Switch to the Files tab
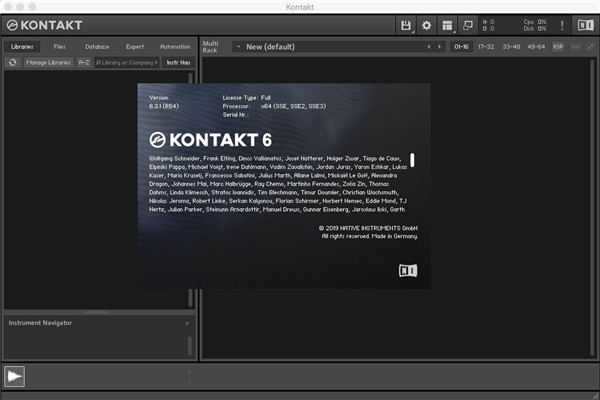Viewport: 600px width, 400px height. (x=59, y=46)
